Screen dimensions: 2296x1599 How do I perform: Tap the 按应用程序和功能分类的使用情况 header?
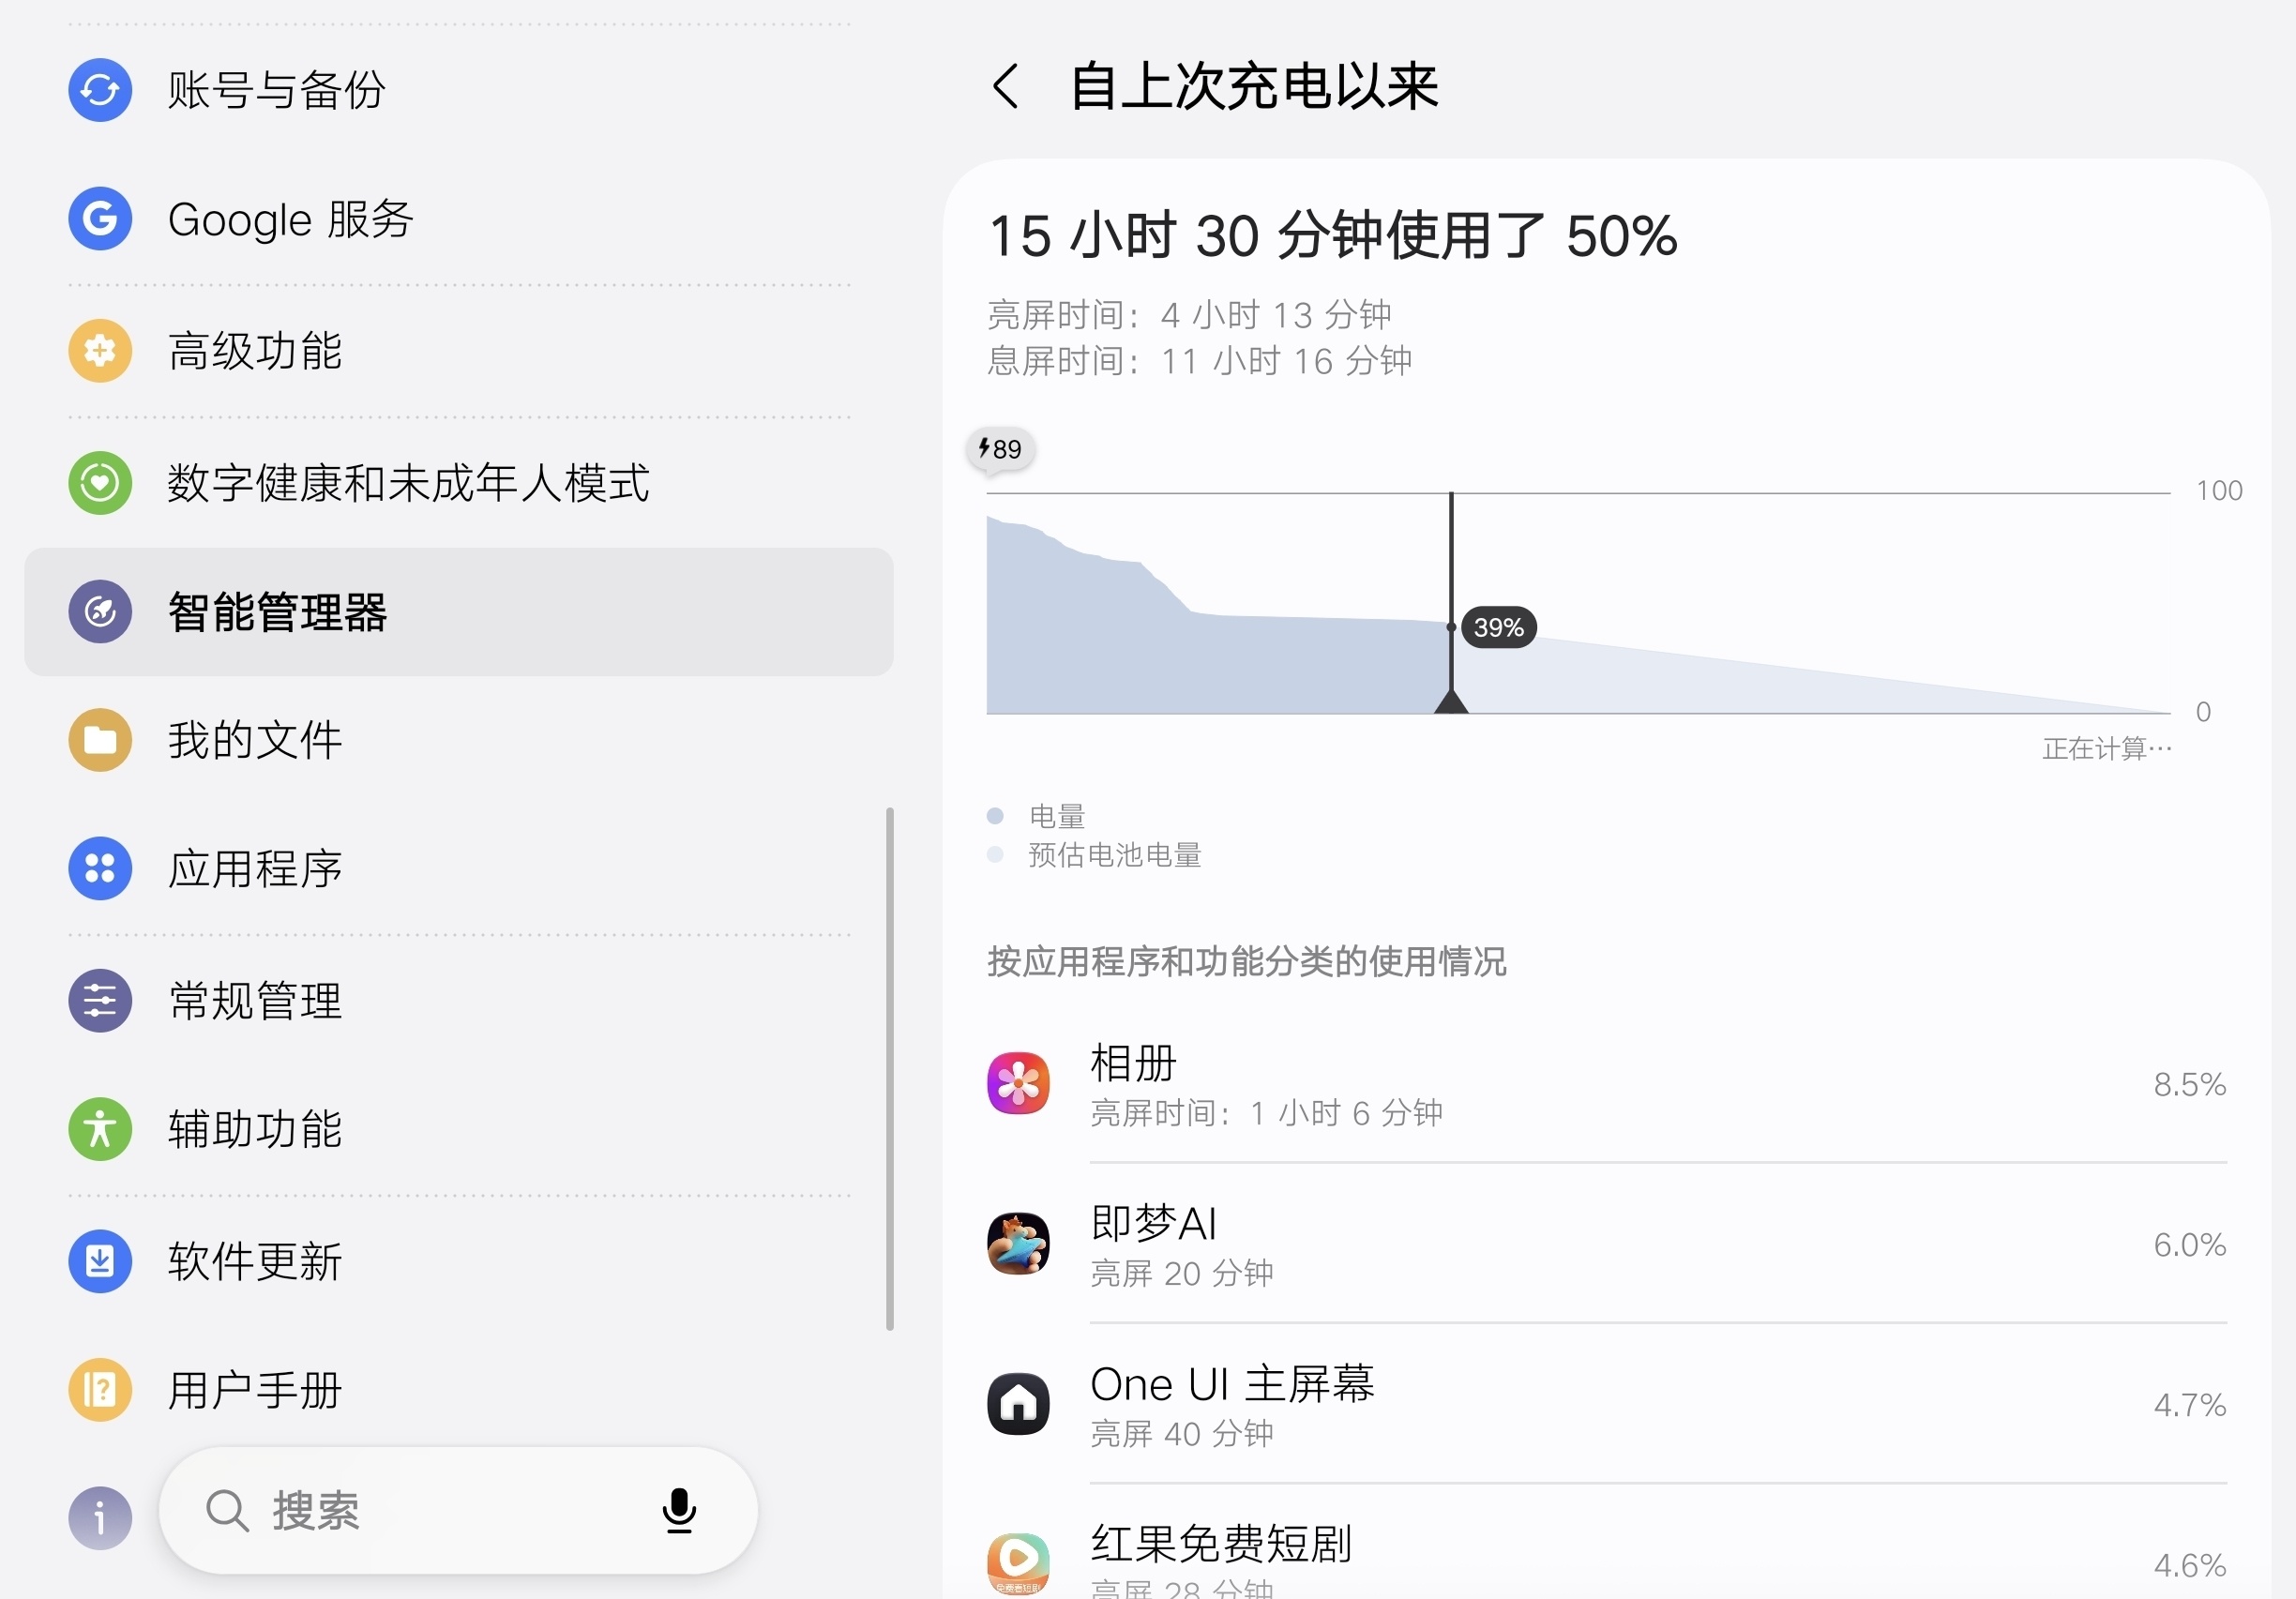click(1247, 961)
